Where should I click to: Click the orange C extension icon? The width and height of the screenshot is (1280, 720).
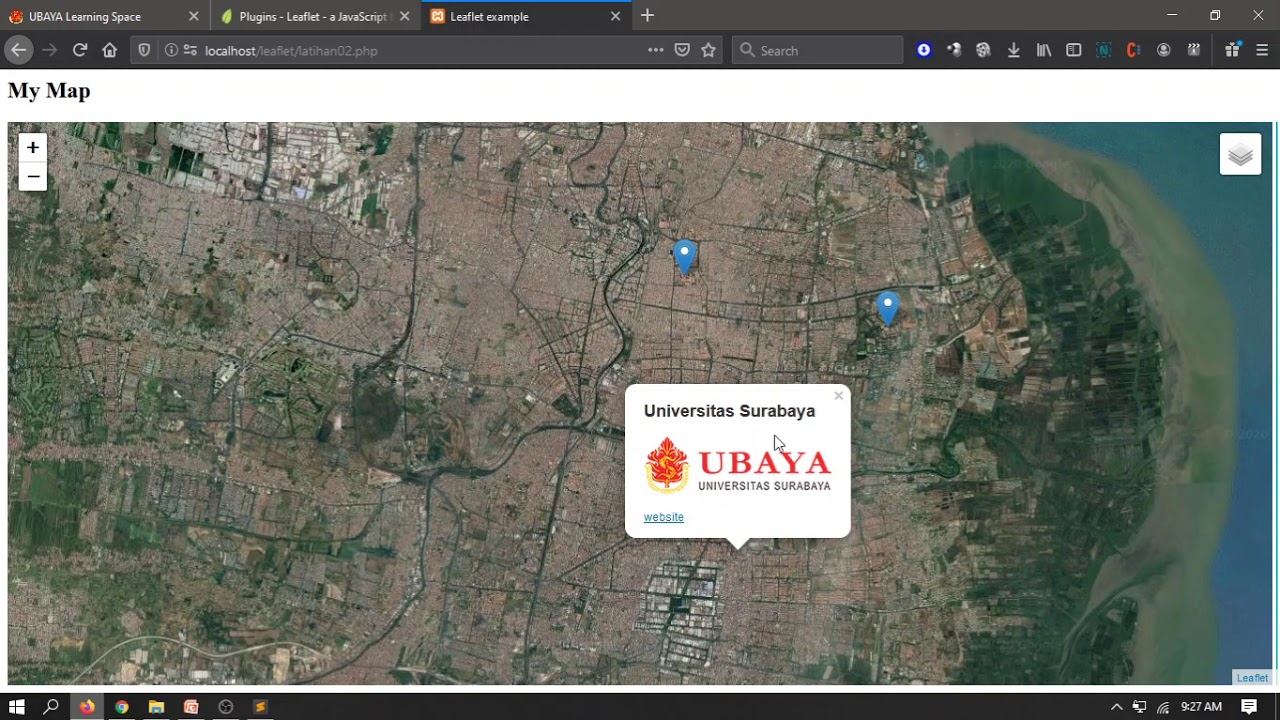[x=1133, y=50]
